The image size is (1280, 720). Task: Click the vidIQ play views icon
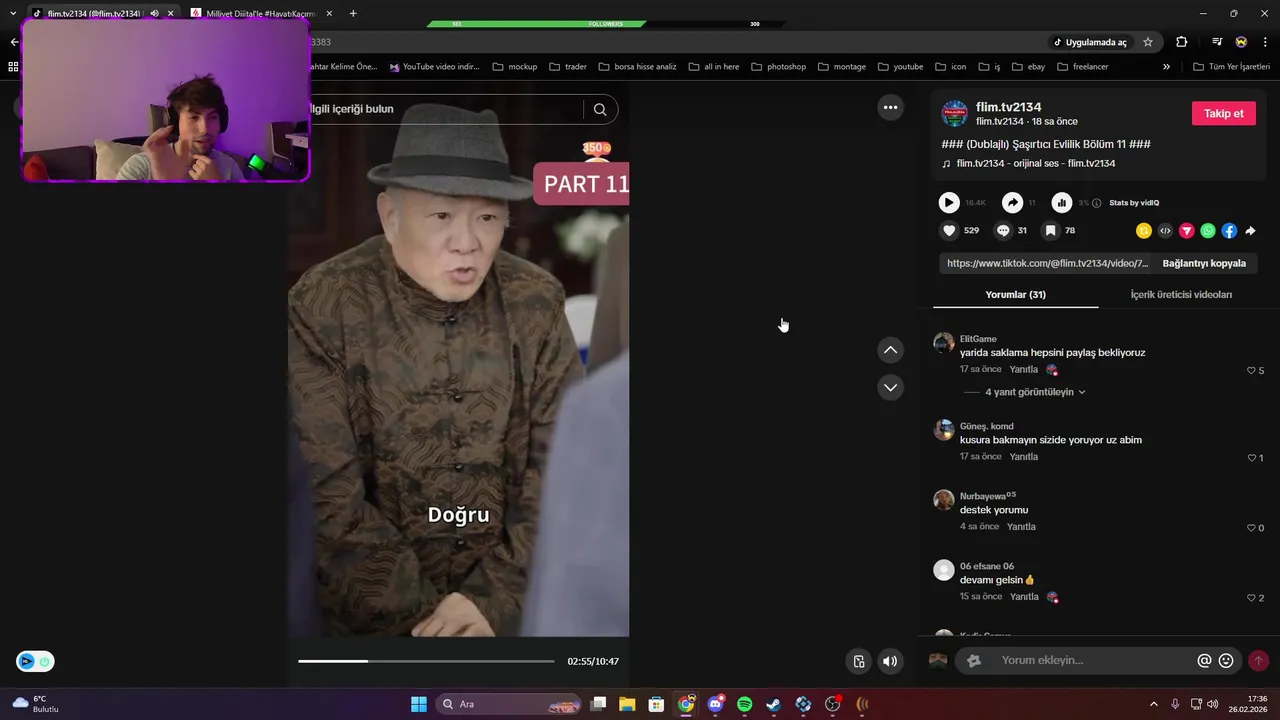(x=949, y=202)
